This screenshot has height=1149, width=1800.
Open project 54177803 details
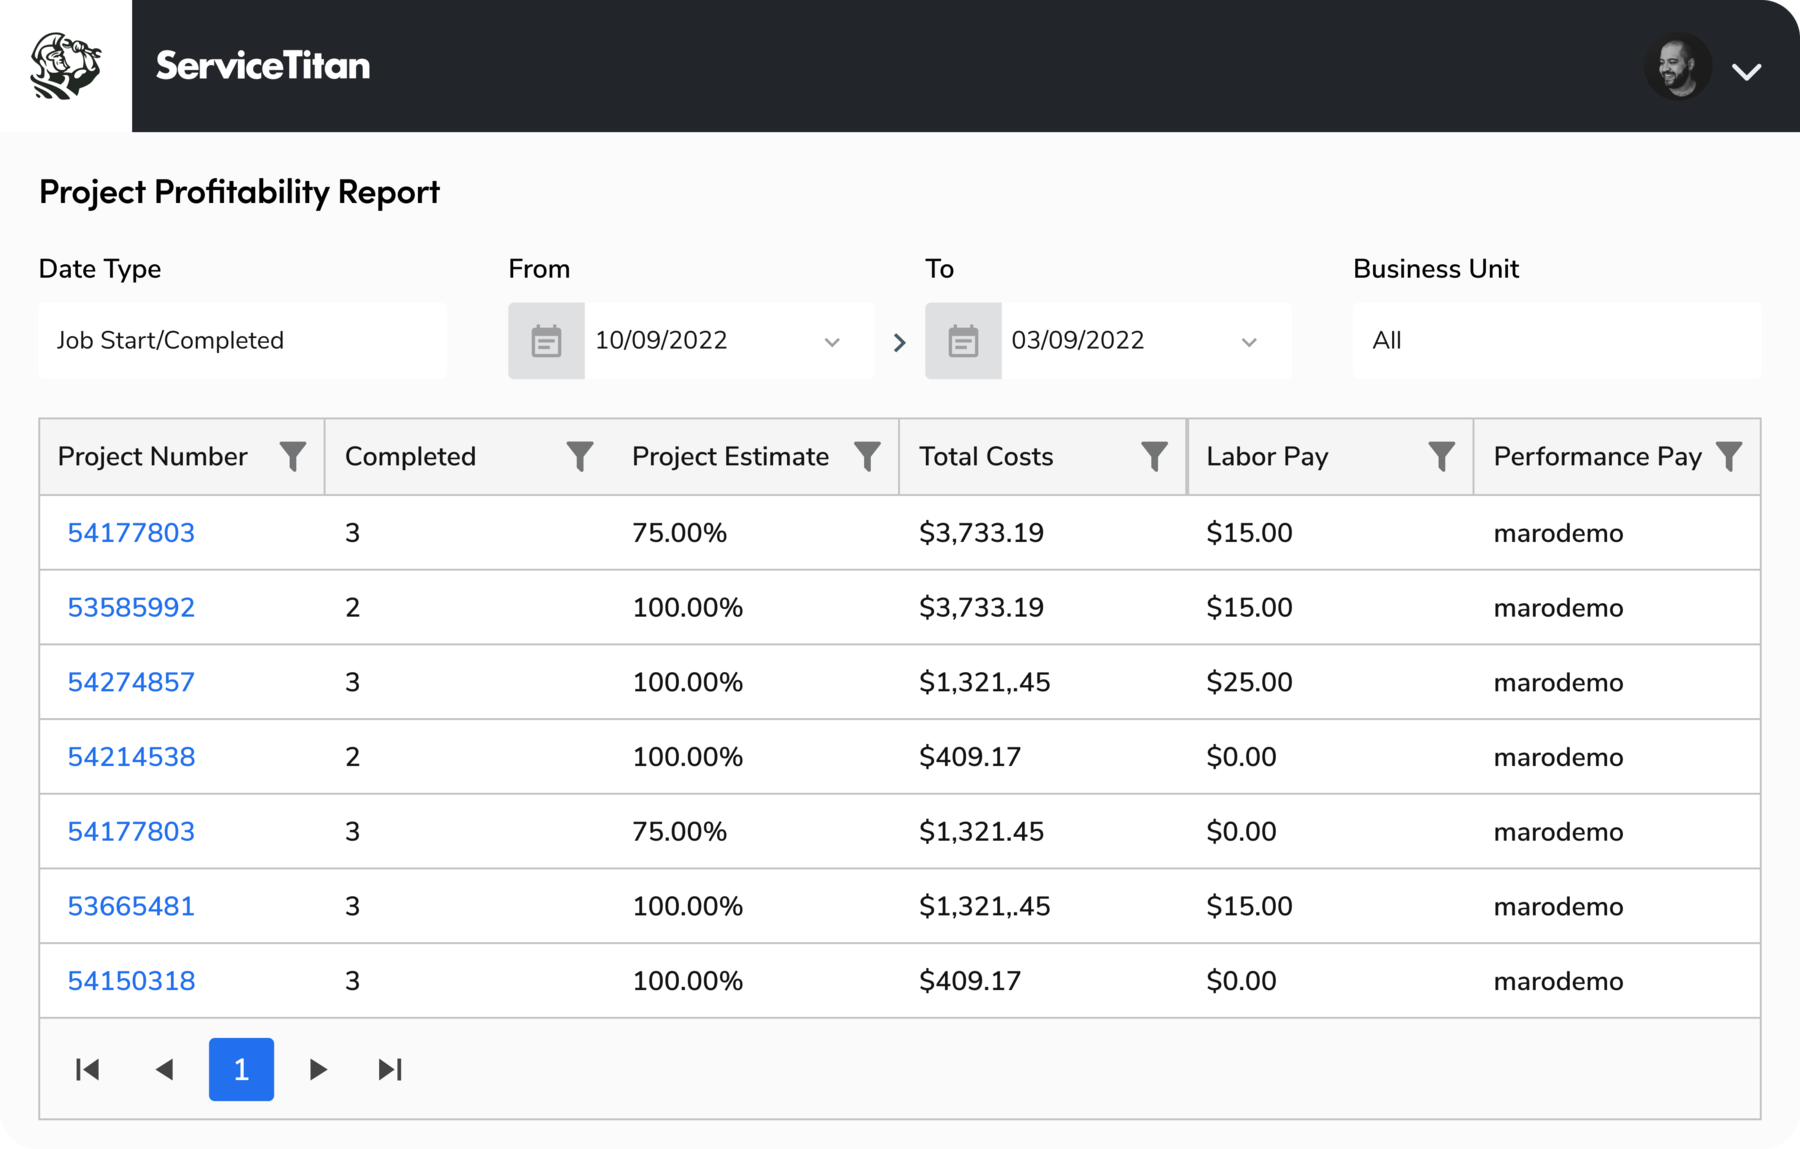click(131, 533)
